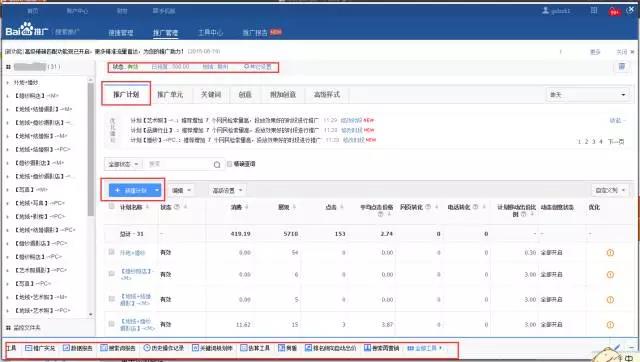
Task: Open the 编辑 dropdown
Action: 181,191
